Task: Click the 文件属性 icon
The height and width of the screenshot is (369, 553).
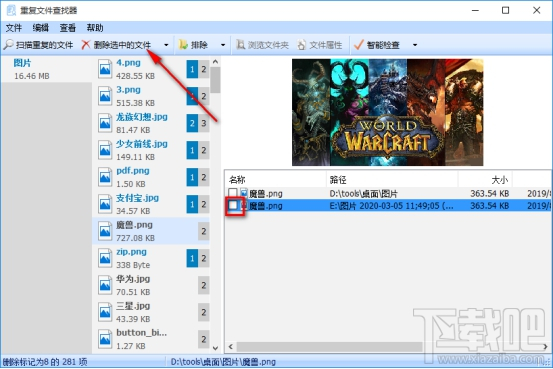Action: point(302,45)
